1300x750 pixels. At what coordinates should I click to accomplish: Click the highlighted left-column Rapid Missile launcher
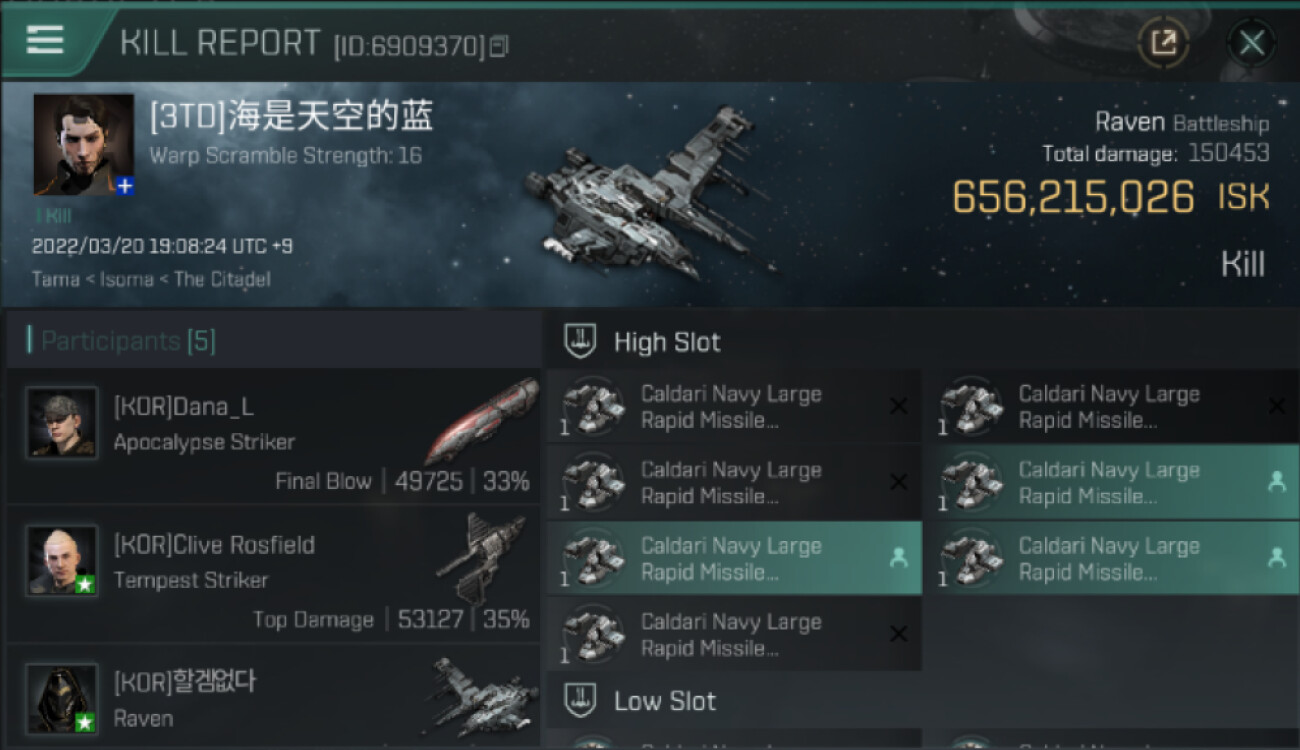(x=734, y=559)
